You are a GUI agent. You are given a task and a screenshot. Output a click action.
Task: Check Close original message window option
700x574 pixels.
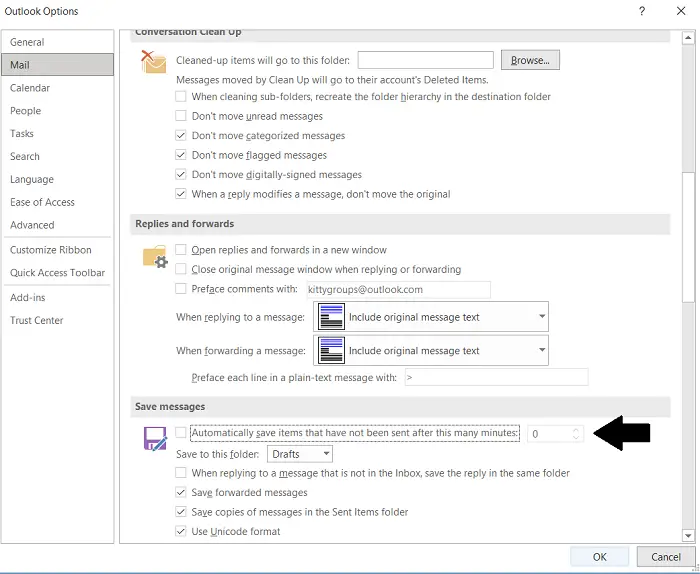181,269
